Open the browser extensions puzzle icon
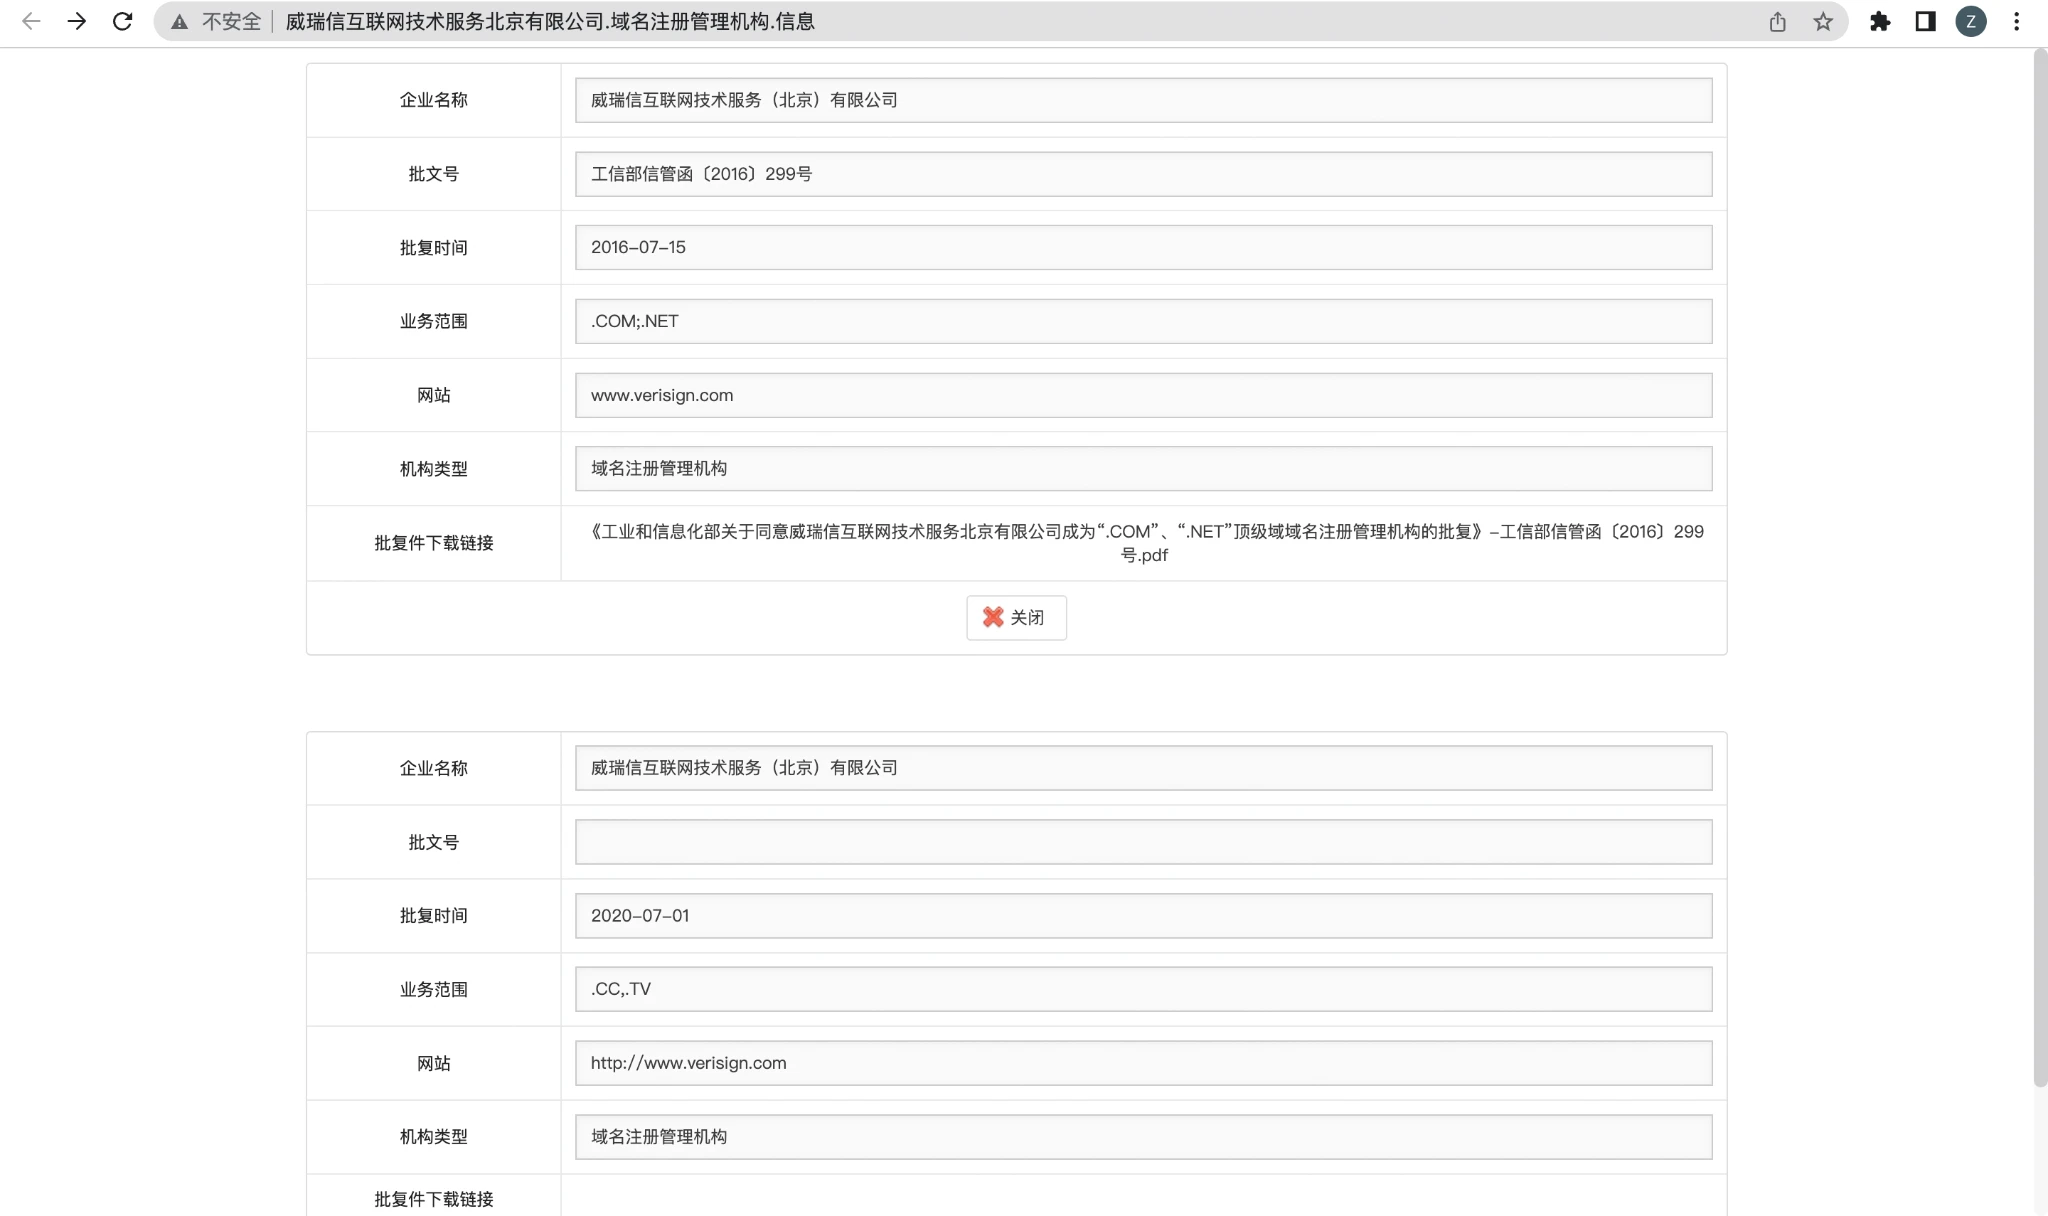Viewport: 2048px width, 1216px height. (1880, 22)
